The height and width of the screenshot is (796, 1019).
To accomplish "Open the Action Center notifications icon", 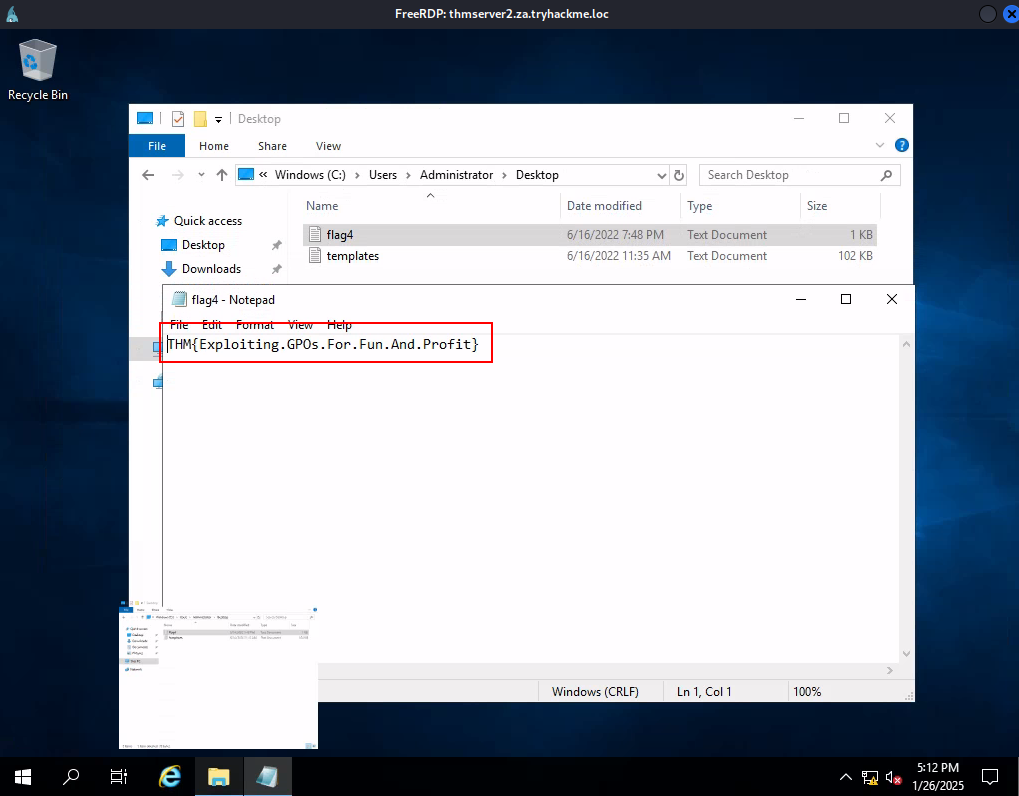I will click(989, 777).
